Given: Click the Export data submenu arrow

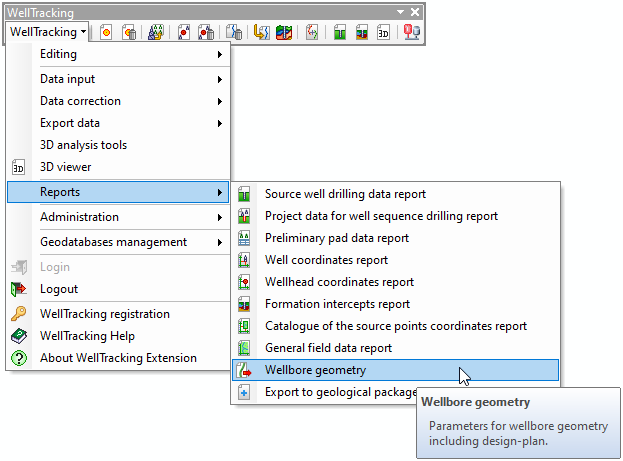Looking at the screenshot, I should 220,124.
